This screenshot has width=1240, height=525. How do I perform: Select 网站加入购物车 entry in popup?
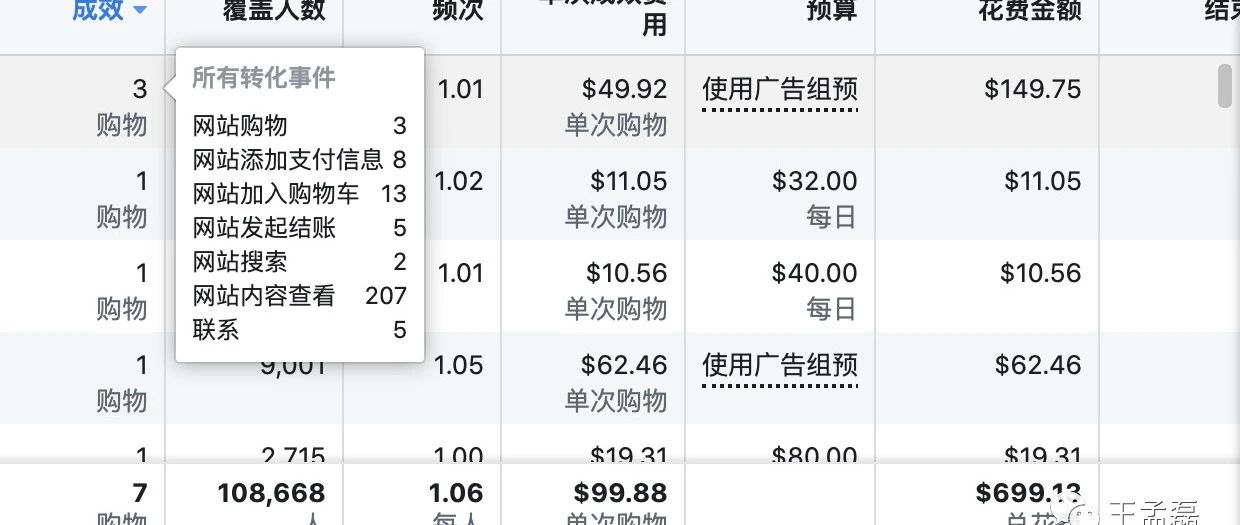tap(300, 193)
